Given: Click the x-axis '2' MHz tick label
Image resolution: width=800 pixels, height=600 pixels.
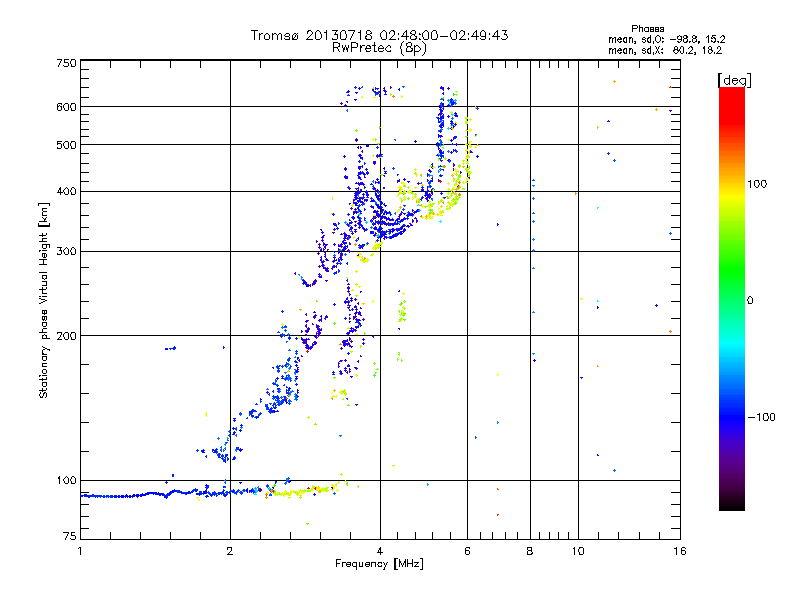Looking at the screenshot, I should click(230, 551).
